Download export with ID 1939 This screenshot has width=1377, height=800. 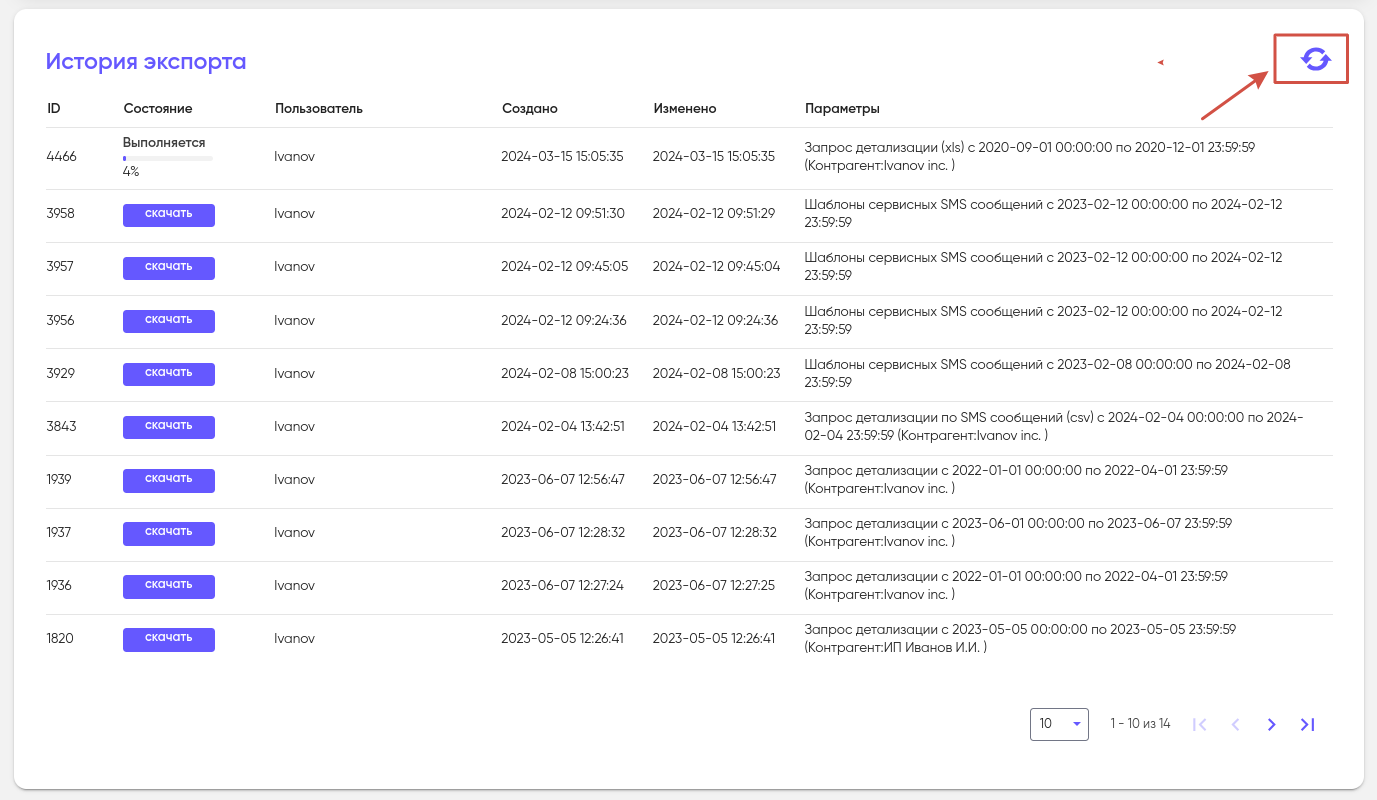pos(168,480)
